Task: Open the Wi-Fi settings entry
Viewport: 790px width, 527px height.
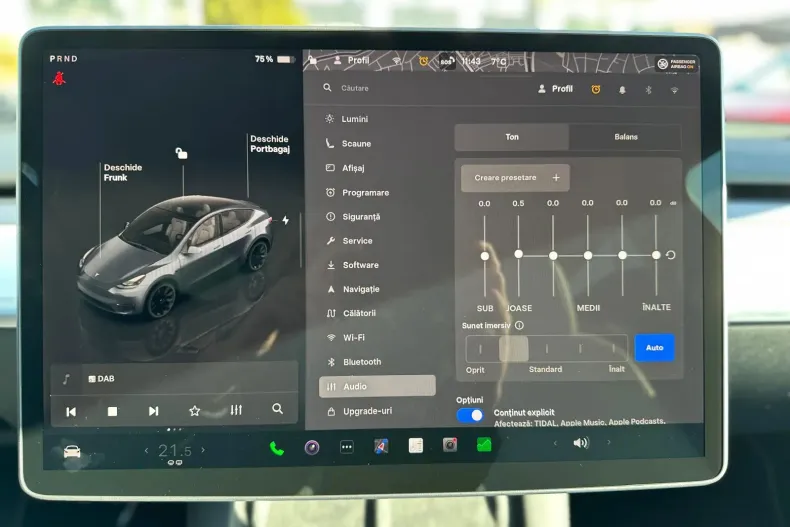Action: (346, 338)
